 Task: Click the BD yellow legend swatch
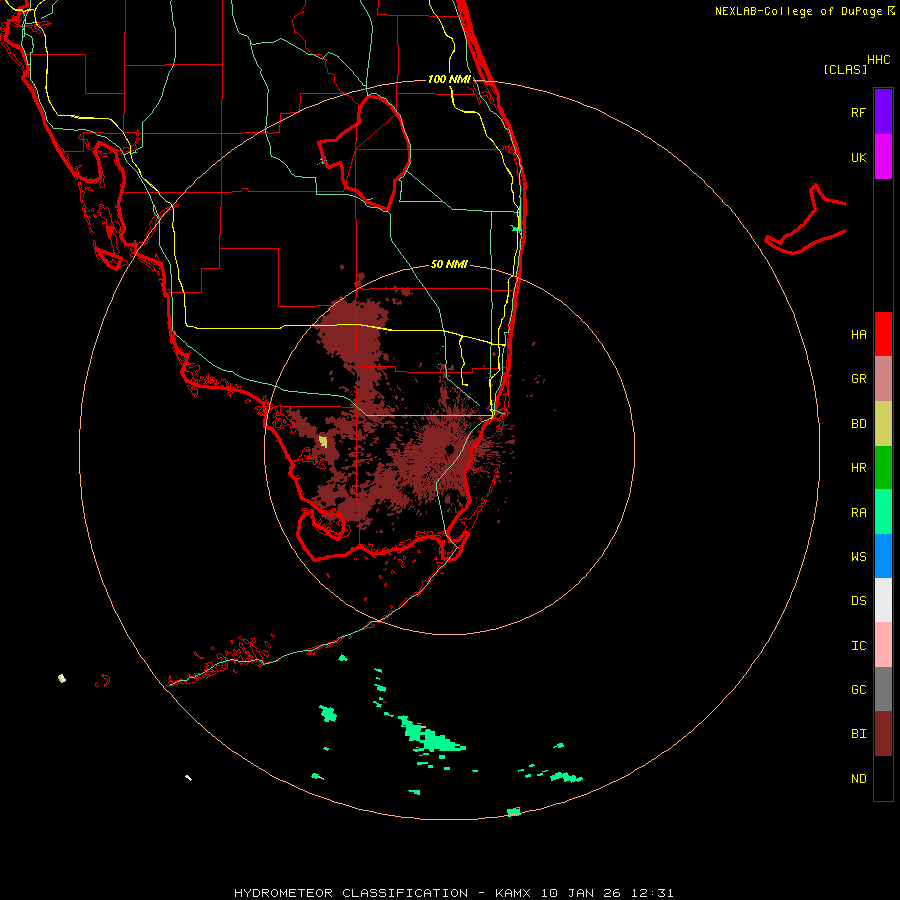click(x=883, y=423)
